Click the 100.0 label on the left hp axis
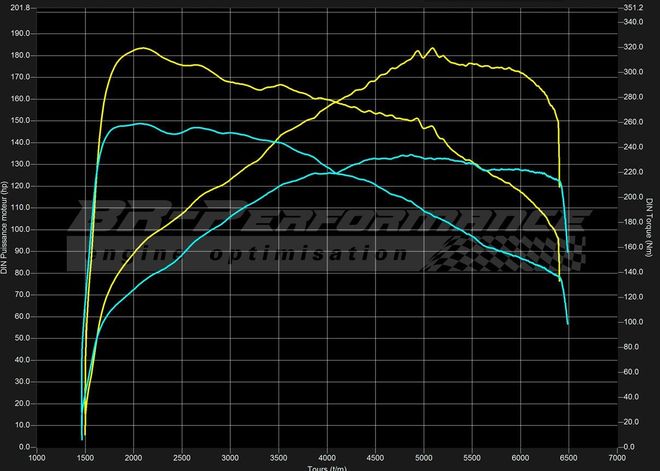This screenshot has height=471, width=660. [20, 229]
